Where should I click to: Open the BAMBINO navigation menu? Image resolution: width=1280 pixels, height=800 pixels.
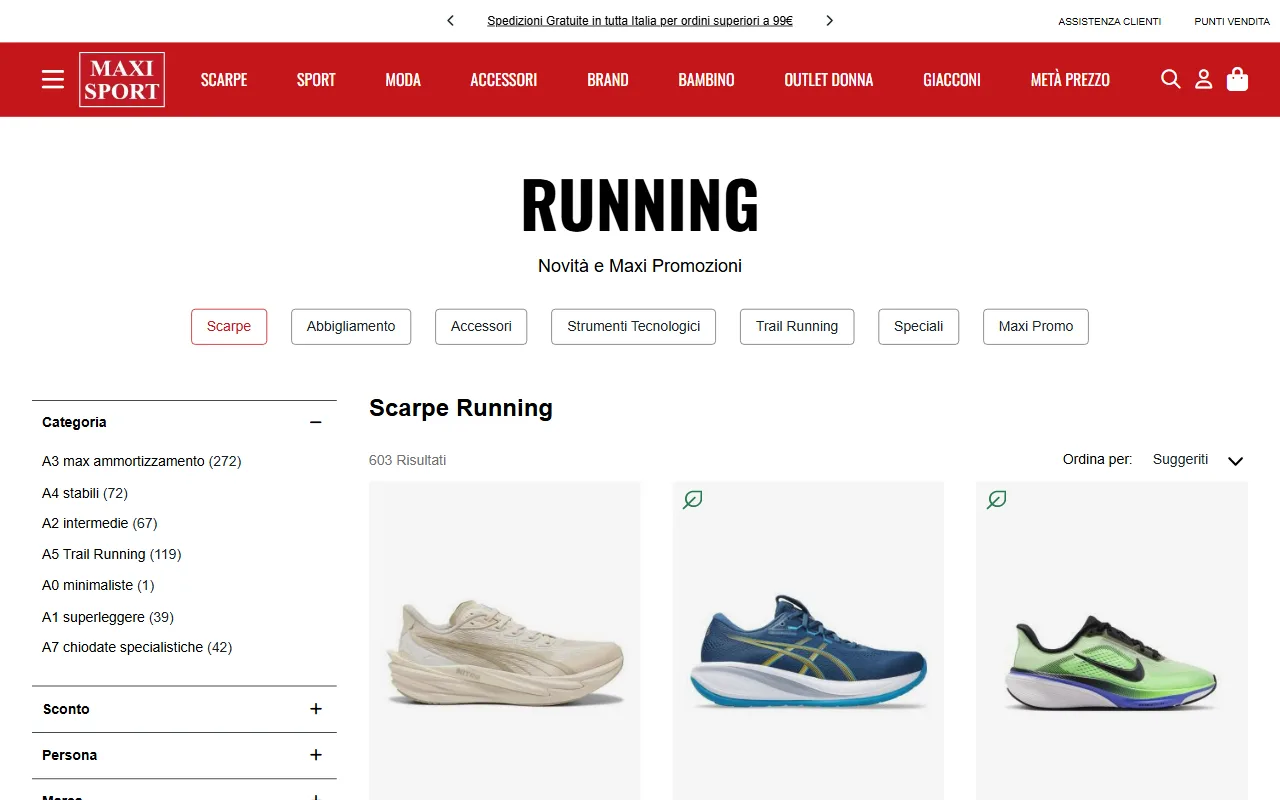coord(706,80)
